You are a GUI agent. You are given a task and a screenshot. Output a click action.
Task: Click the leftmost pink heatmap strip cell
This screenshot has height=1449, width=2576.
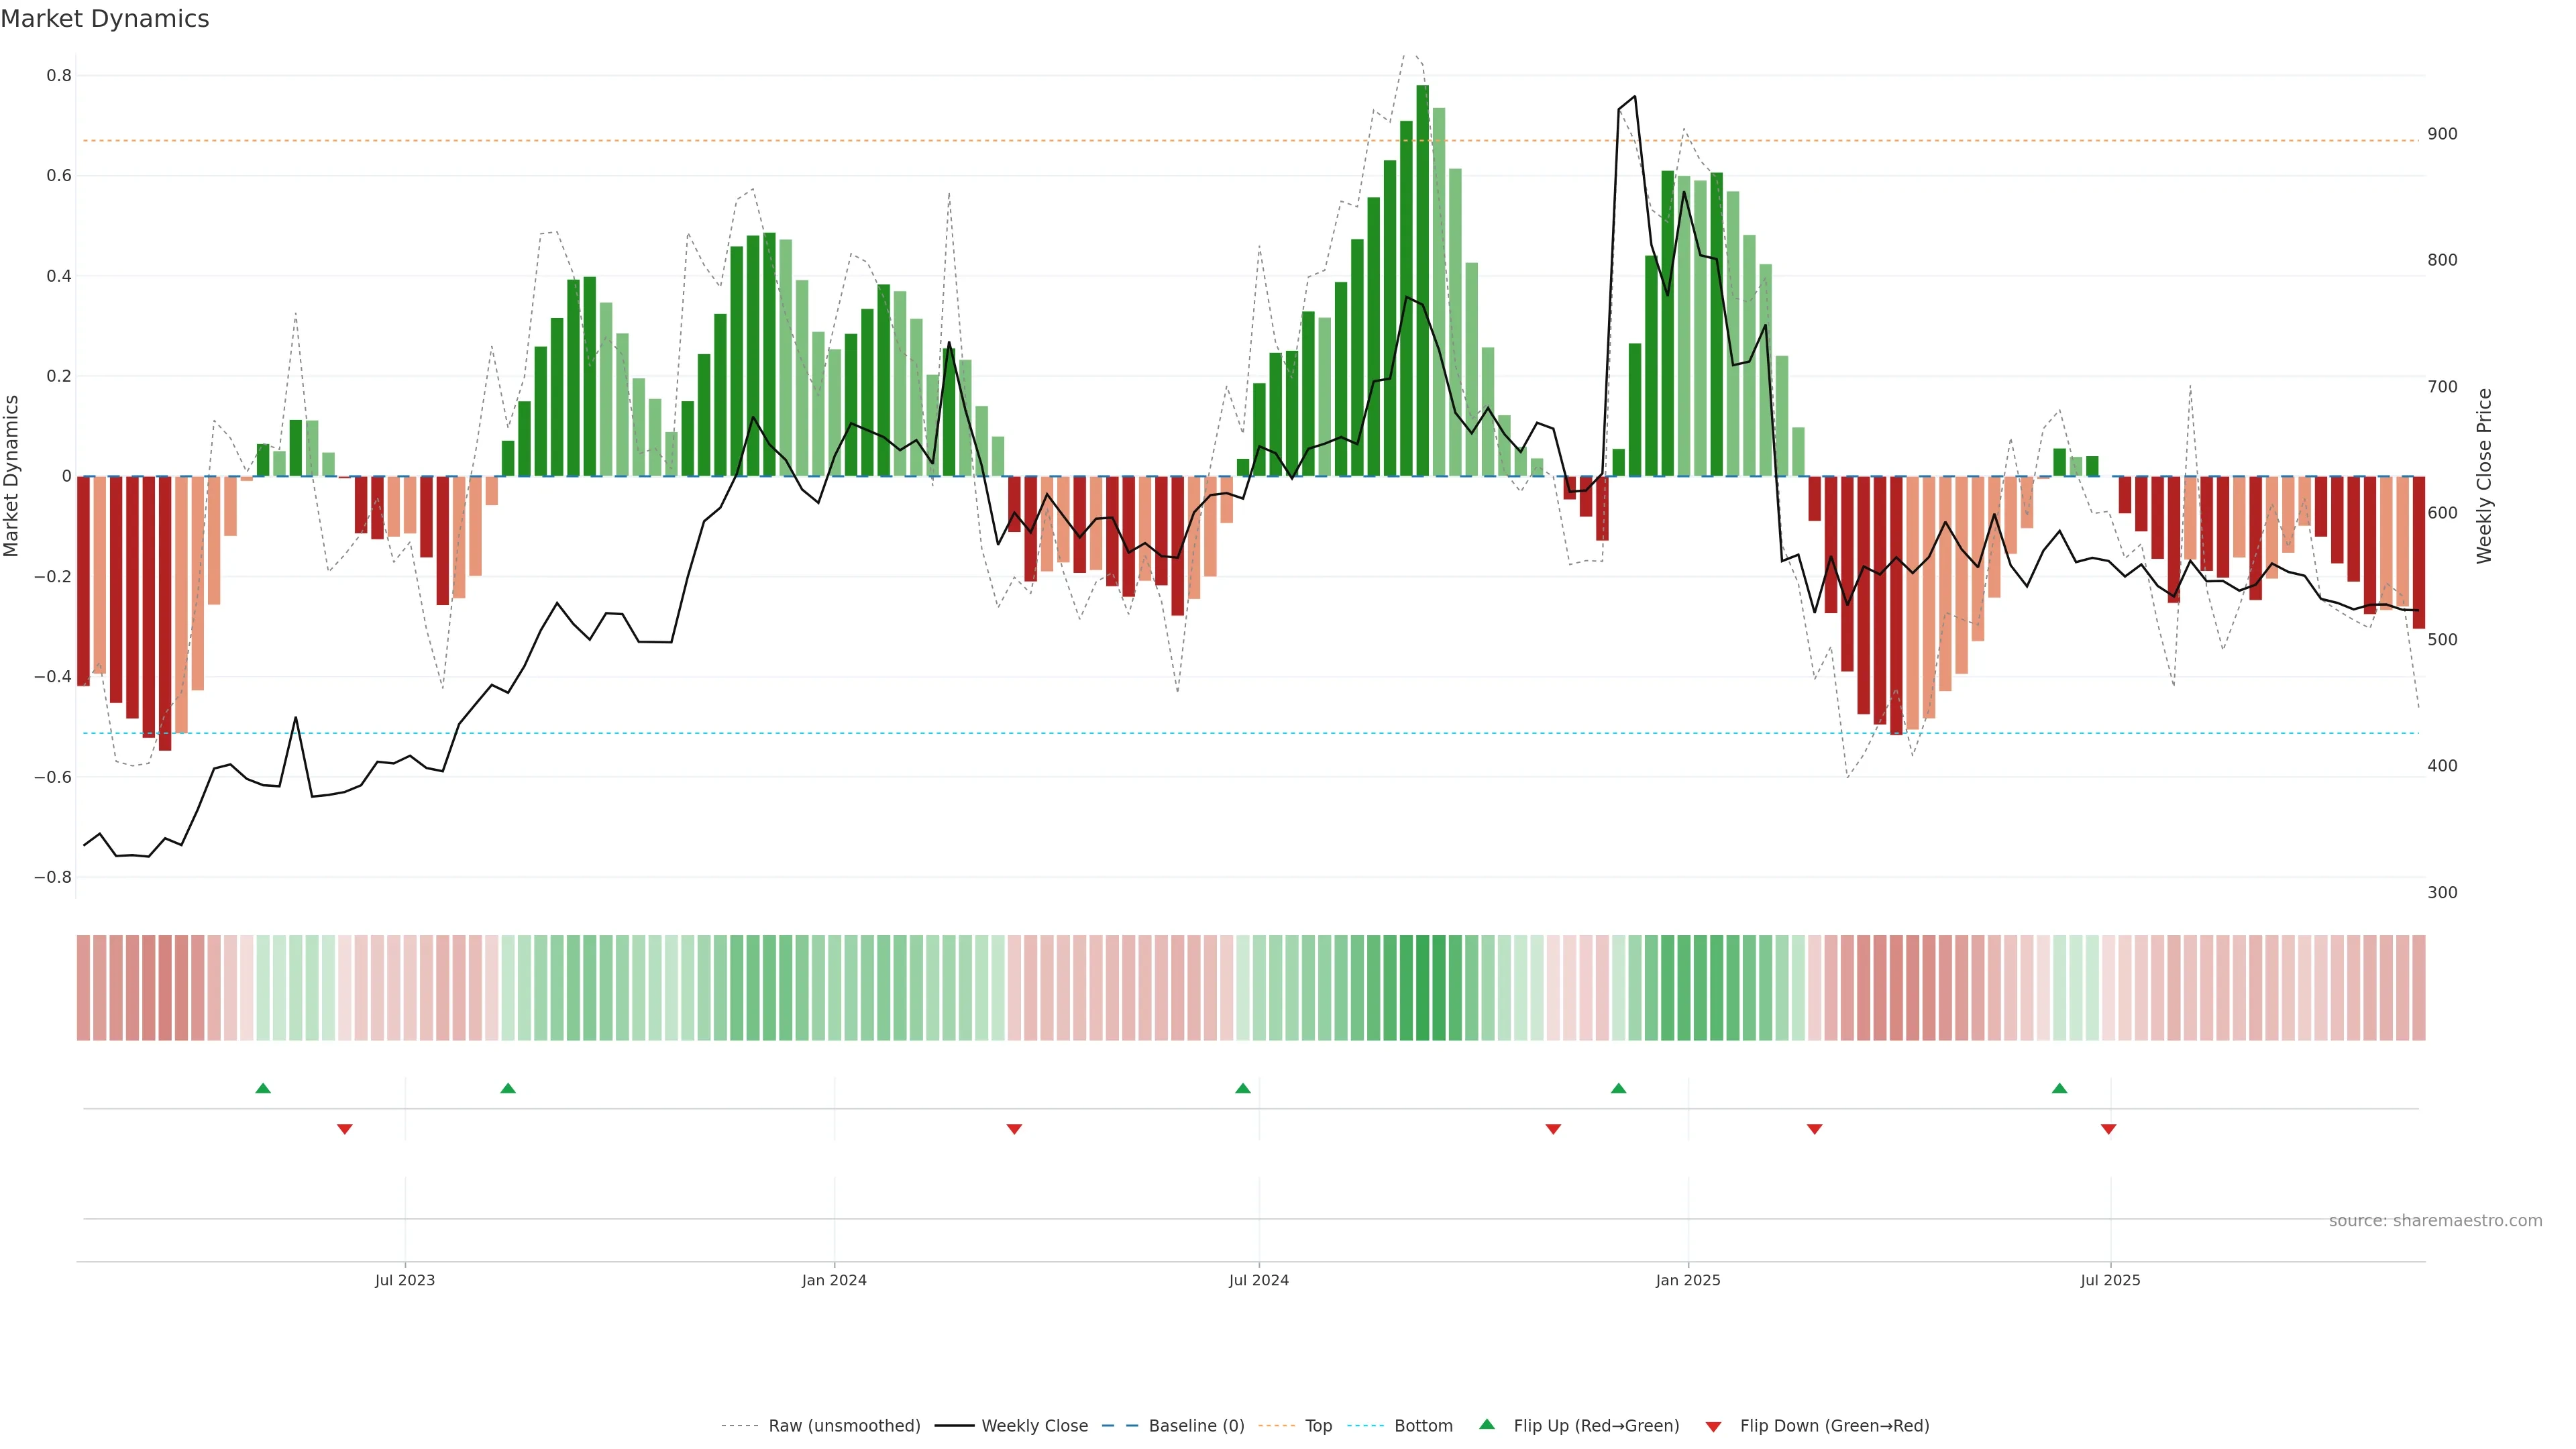pyautogui.click(x=84, y=988)
